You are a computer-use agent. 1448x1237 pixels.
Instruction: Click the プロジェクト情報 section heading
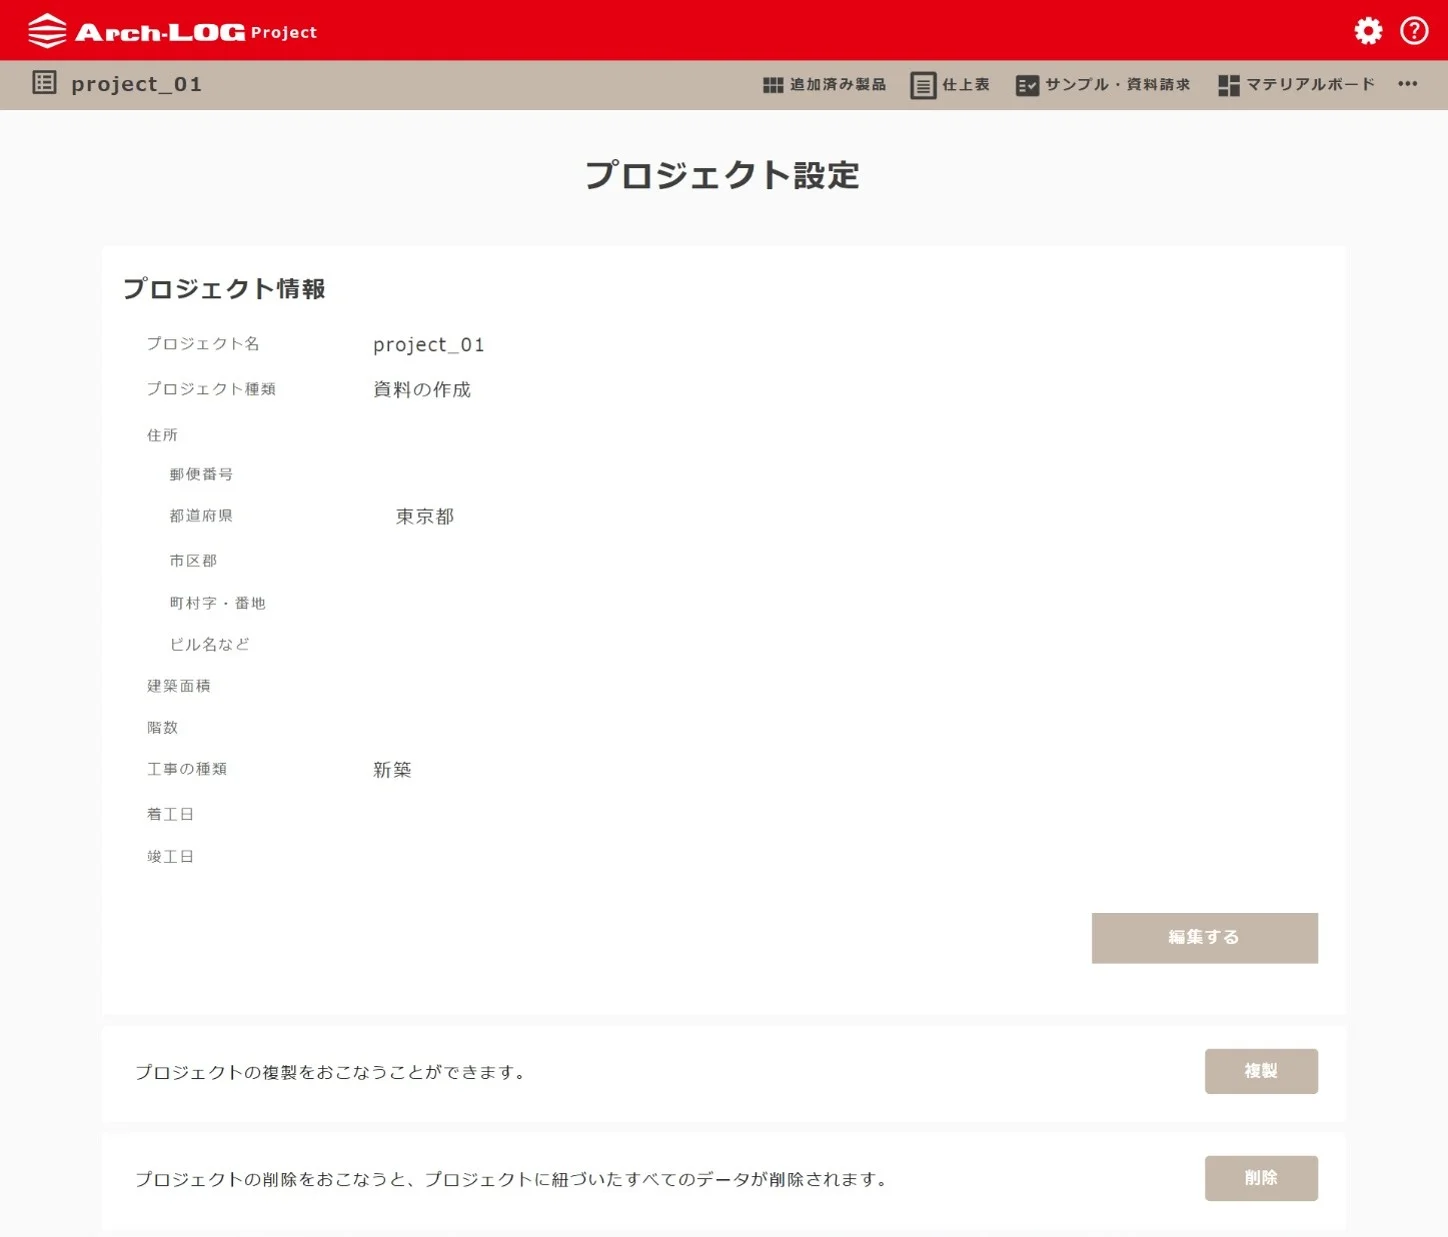click(224, 289)
